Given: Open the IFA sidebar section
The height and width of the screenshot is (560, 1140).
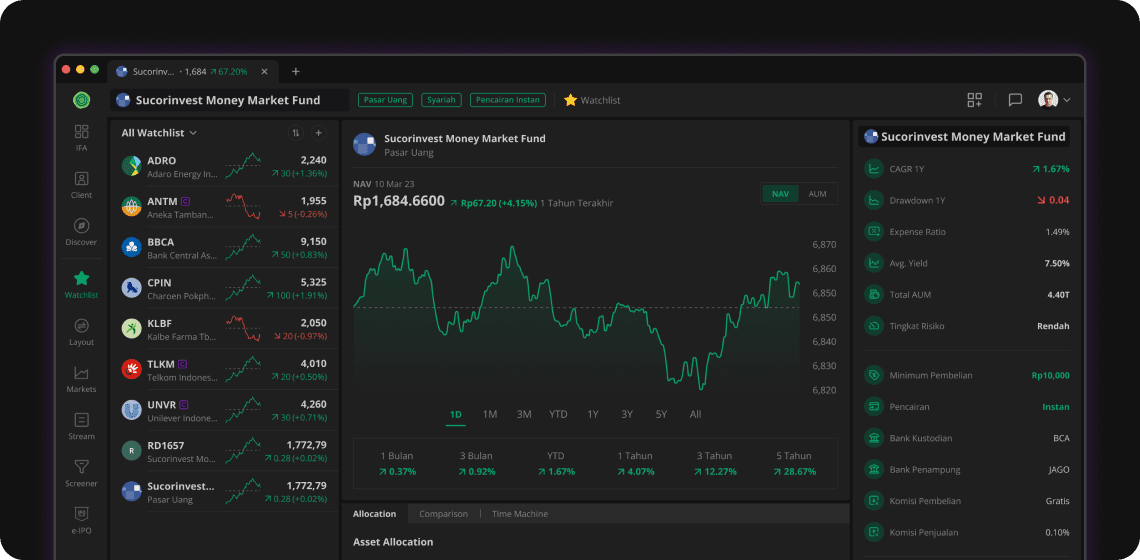Looking at the screenshot, I should coord(81,137).
